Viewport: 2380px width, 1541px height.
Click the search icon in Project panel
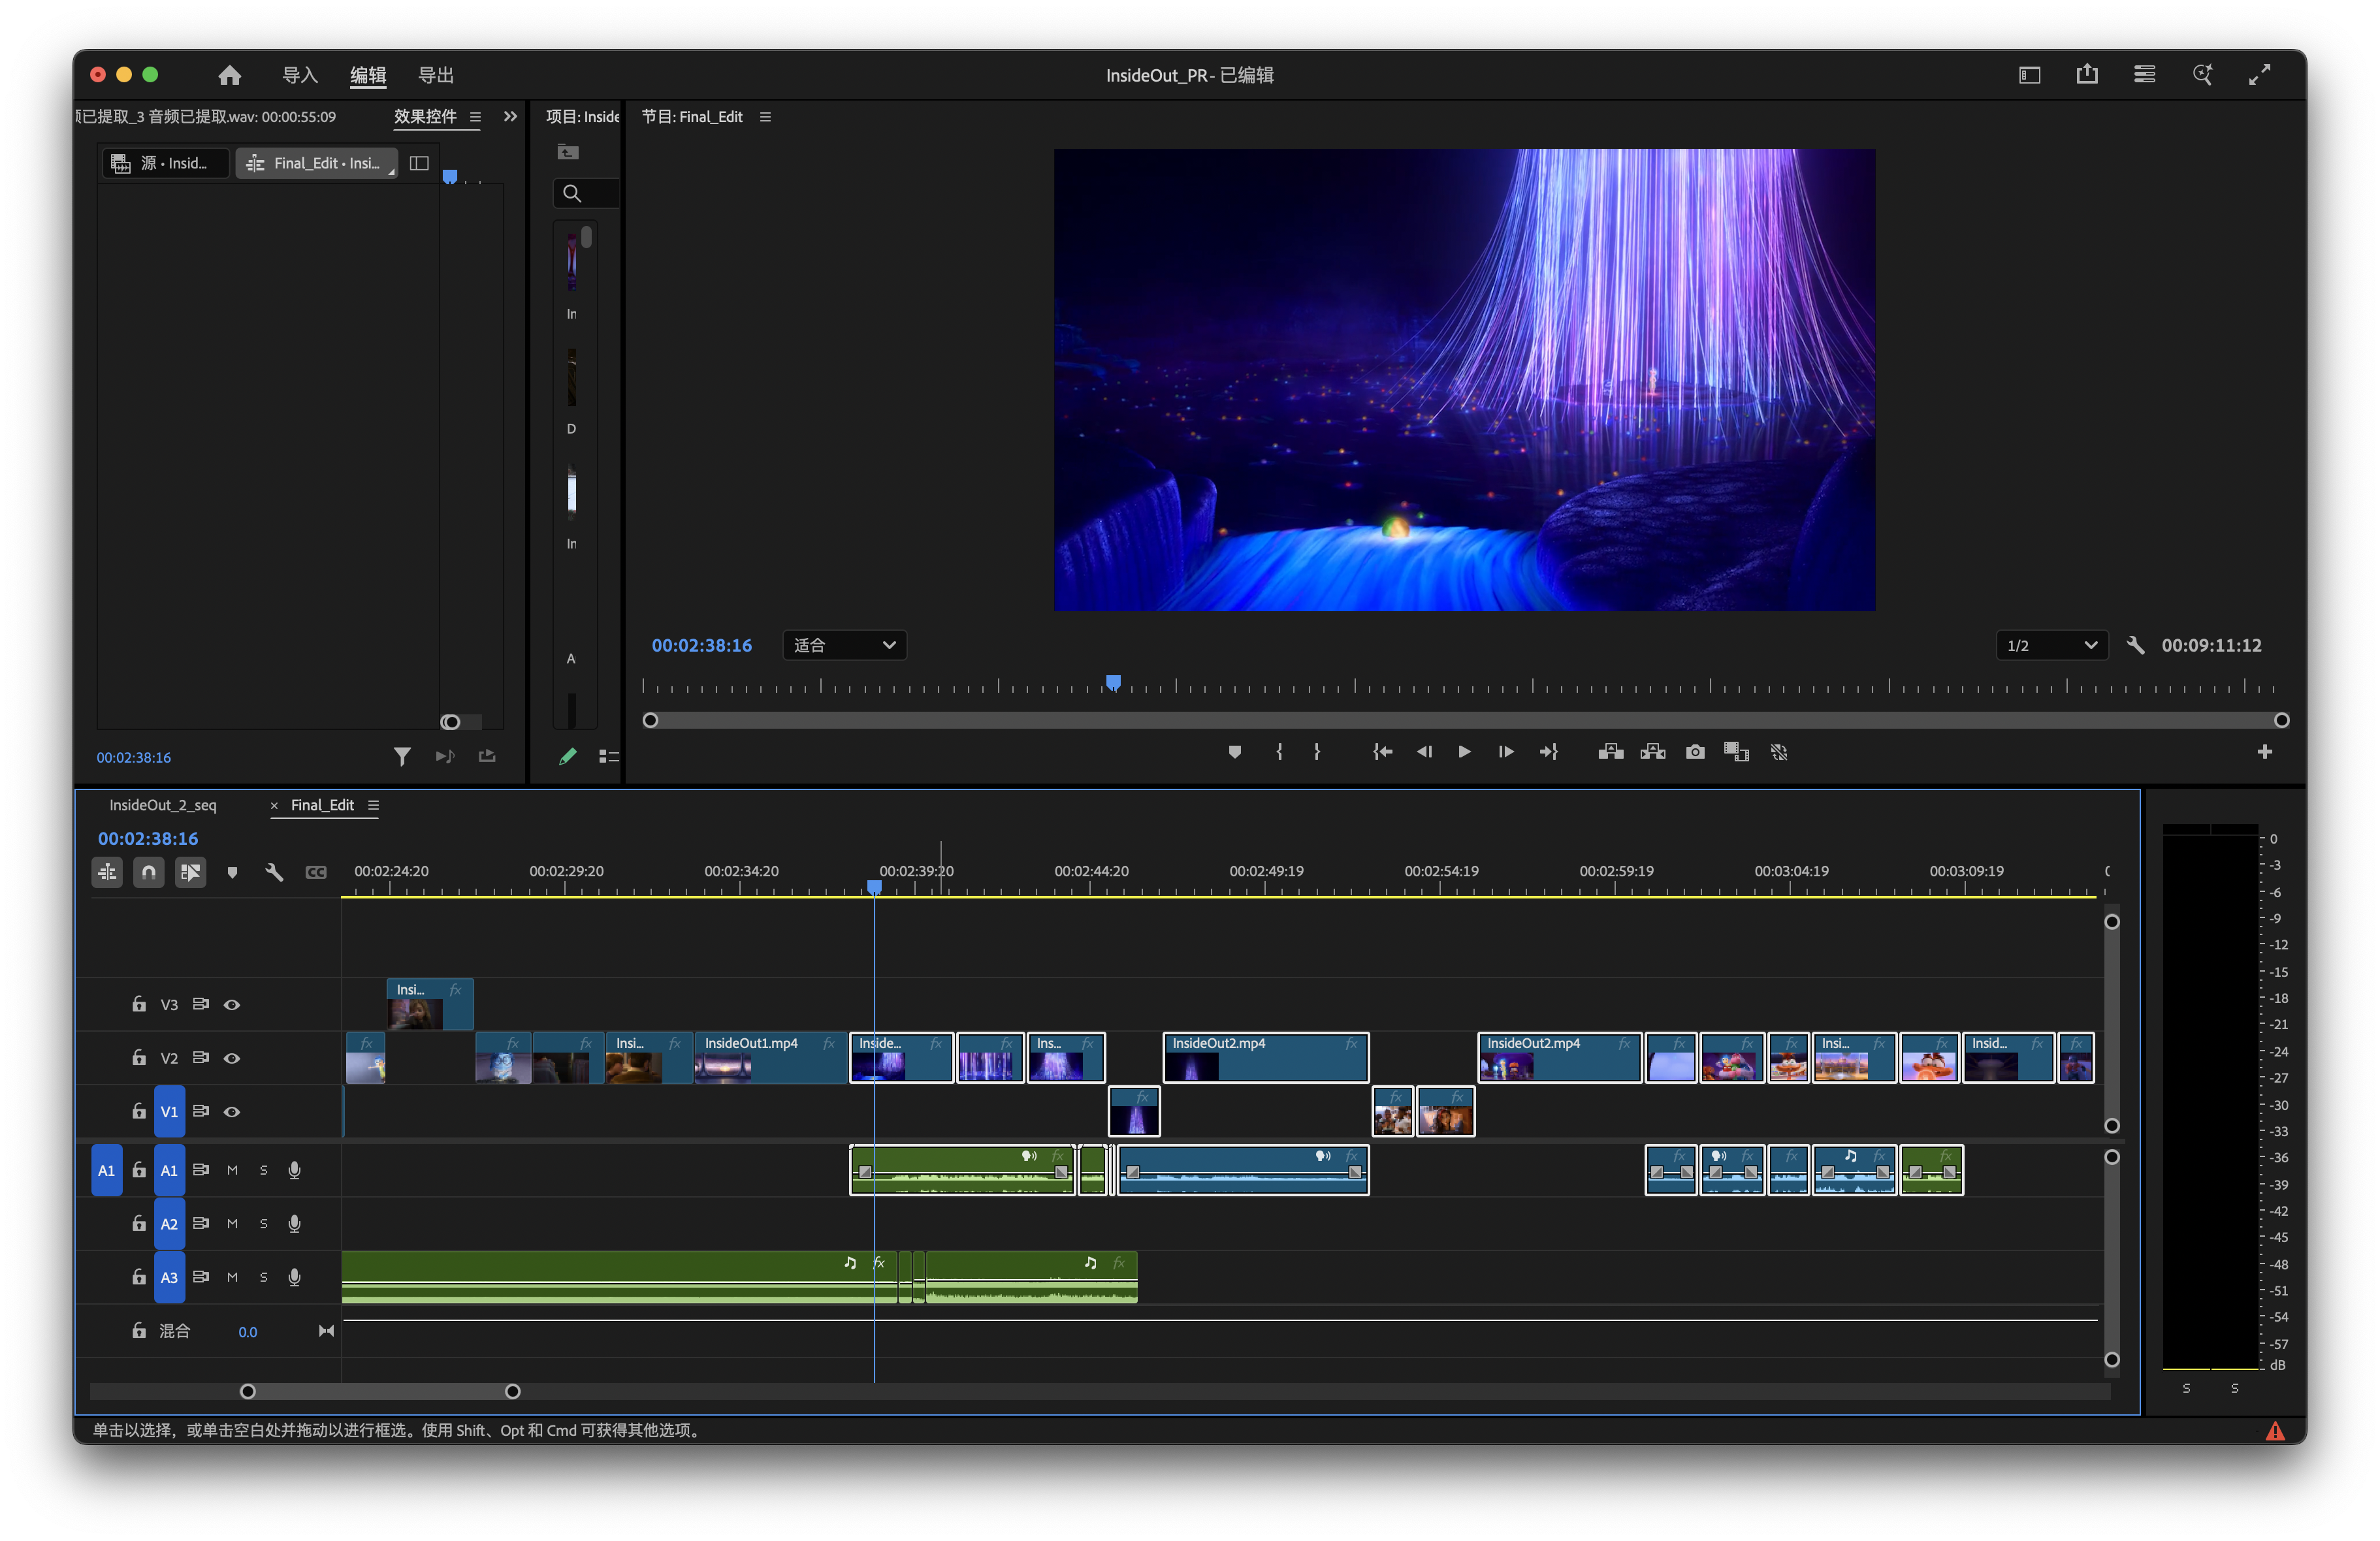(x=572, y=193)
